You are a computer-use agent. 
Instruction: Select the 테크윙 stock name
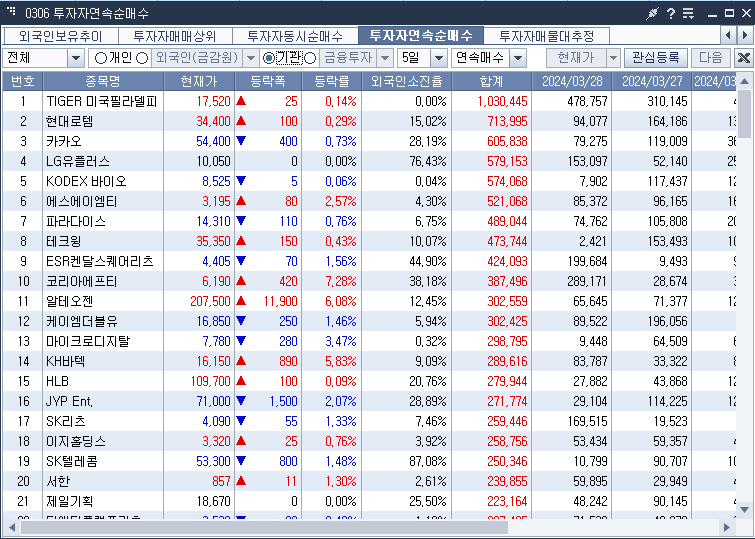64,241
